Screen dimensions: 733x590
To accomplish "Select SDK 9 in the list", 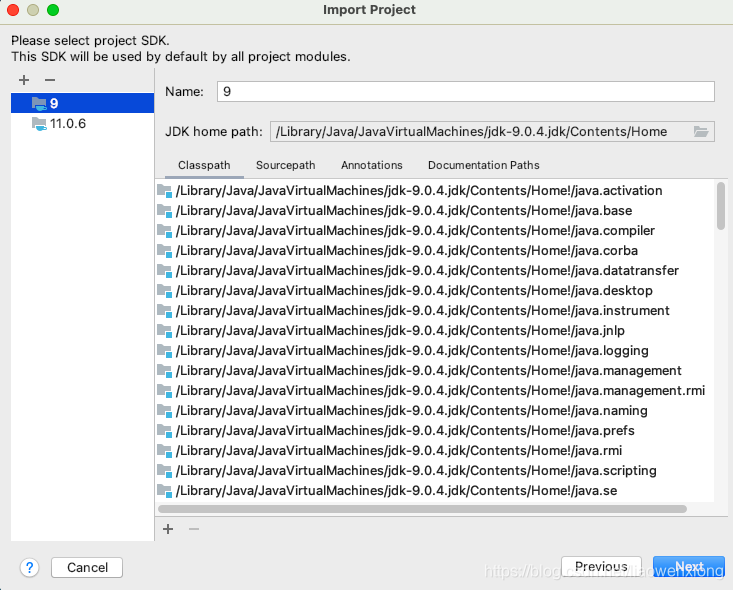I will click(x=82, y=103).
